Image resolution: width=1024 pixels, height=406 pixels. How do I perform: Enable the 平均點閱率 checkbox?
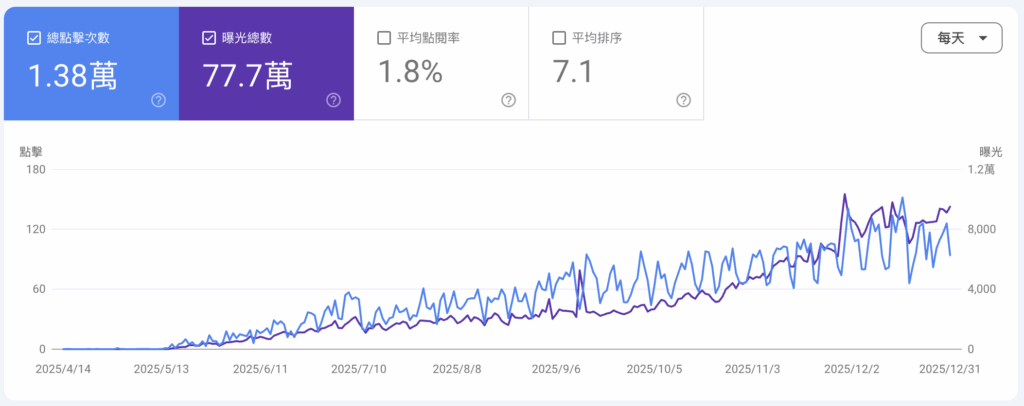tap(384, 38)
